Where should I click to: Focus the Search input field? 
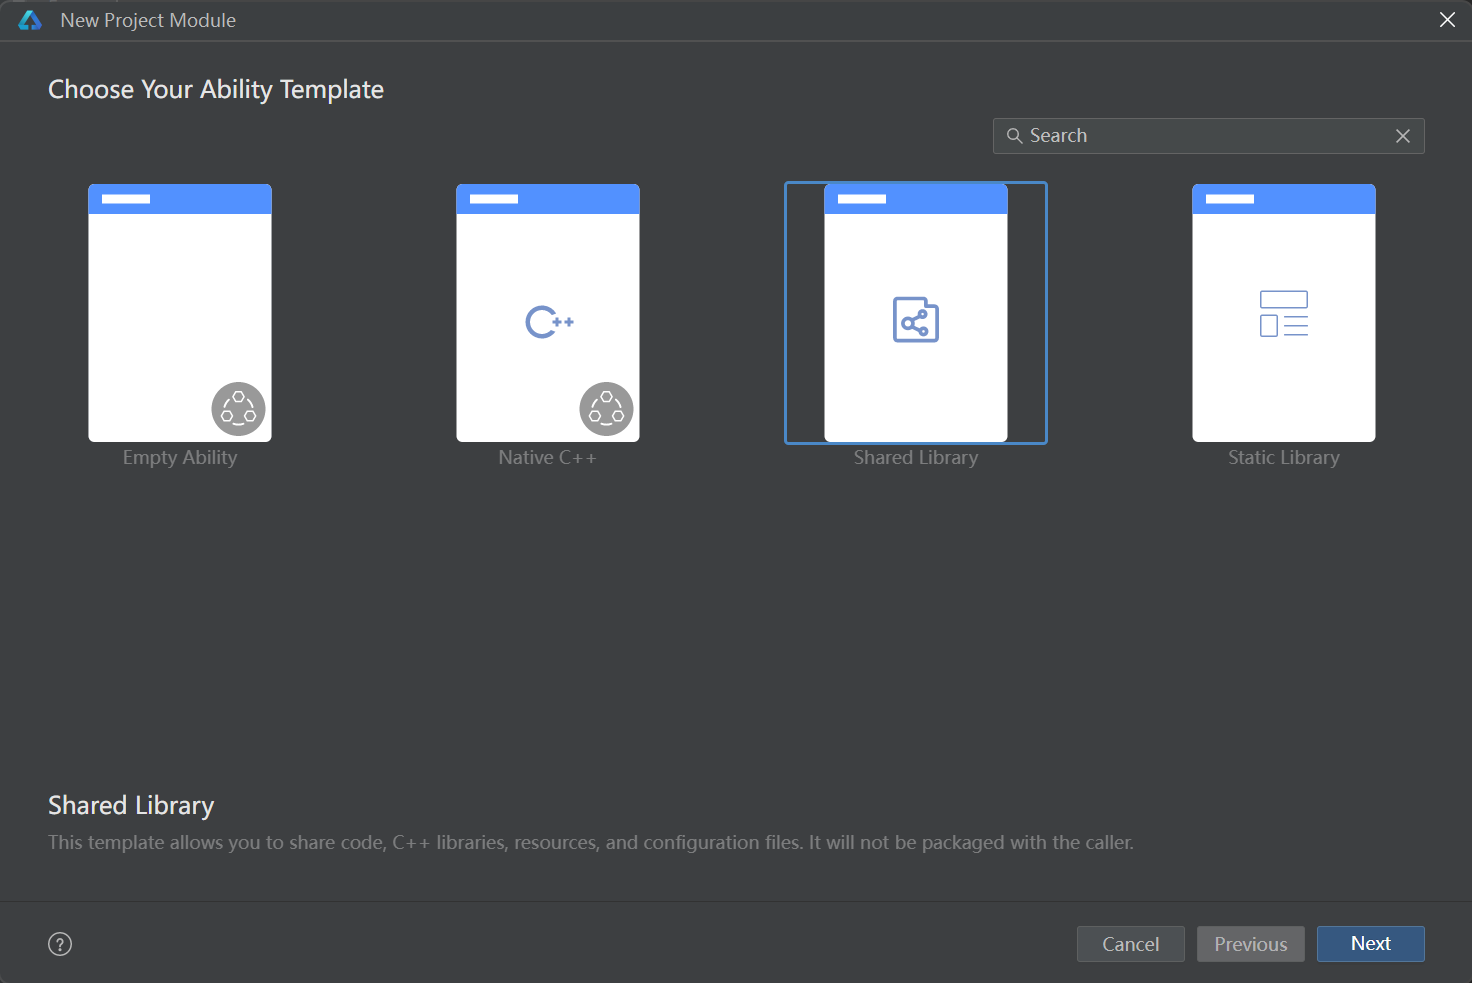tap(1200, 136)
